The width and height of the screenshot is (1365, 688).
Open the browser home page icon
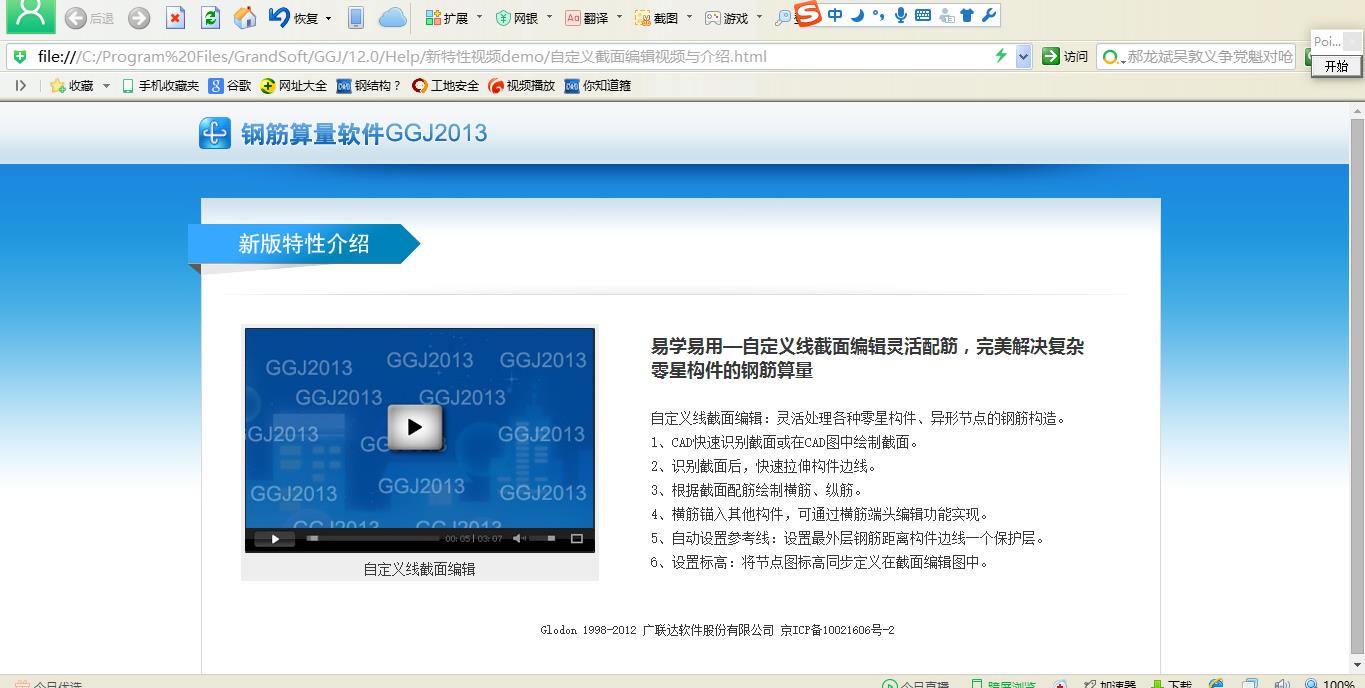(244, 18)
